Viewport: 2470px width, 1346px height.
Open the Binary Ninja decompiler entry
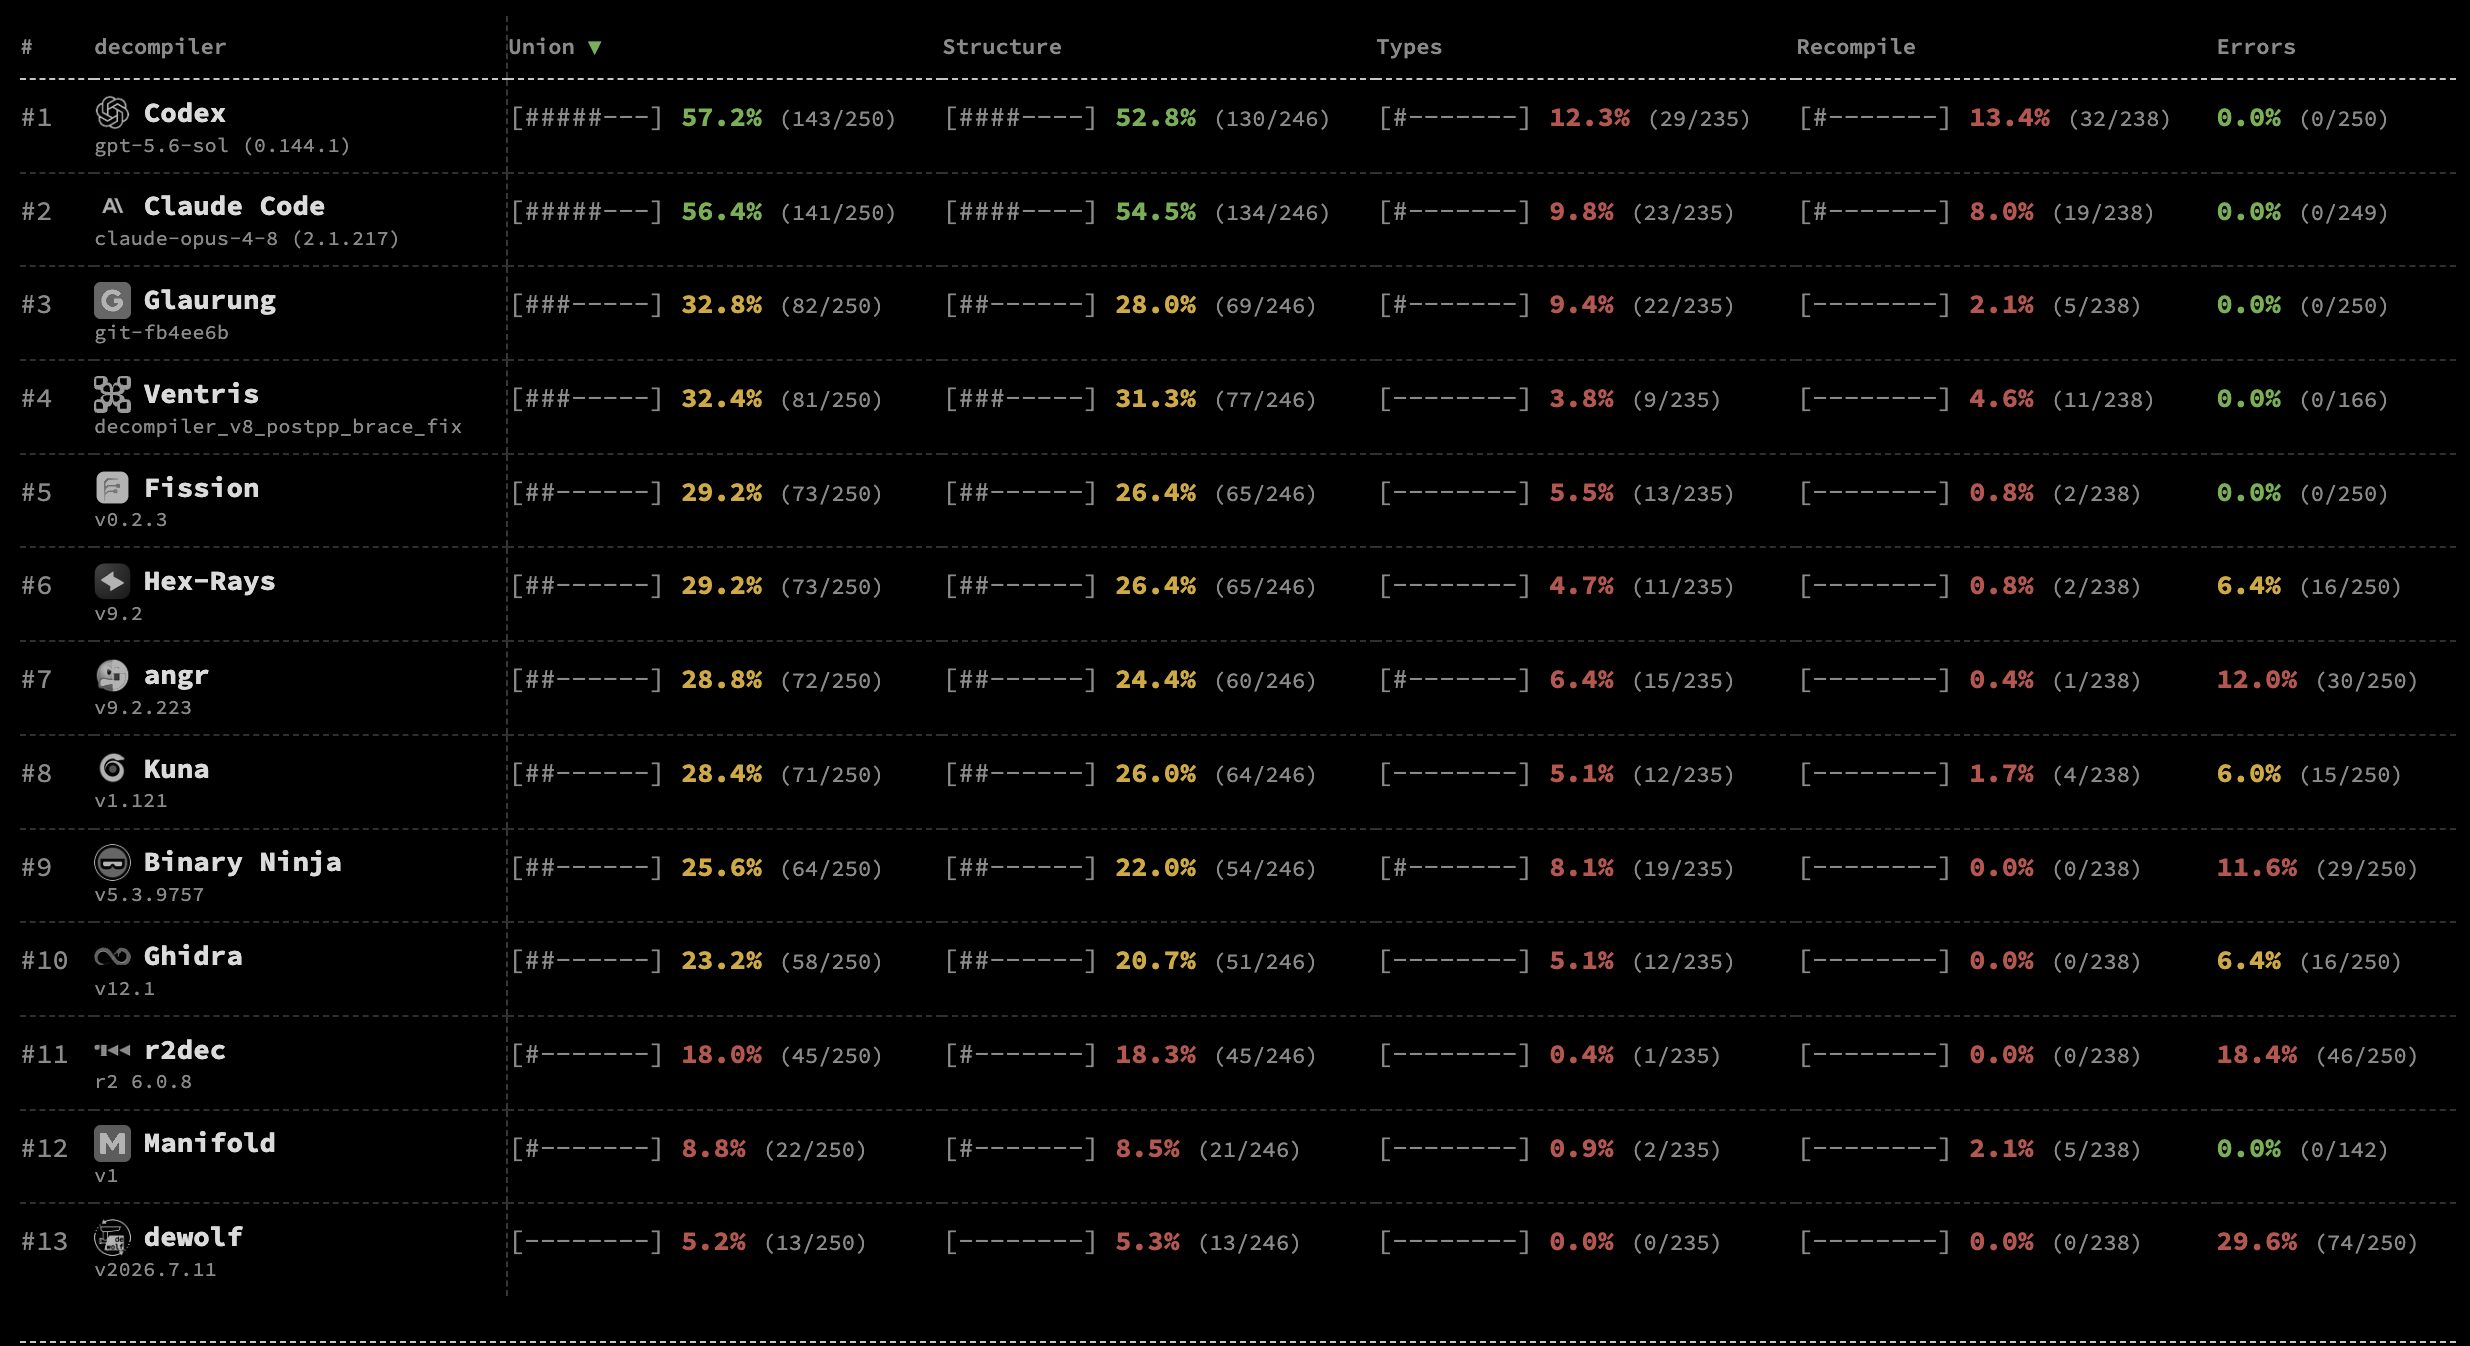(x=243, y=862)
